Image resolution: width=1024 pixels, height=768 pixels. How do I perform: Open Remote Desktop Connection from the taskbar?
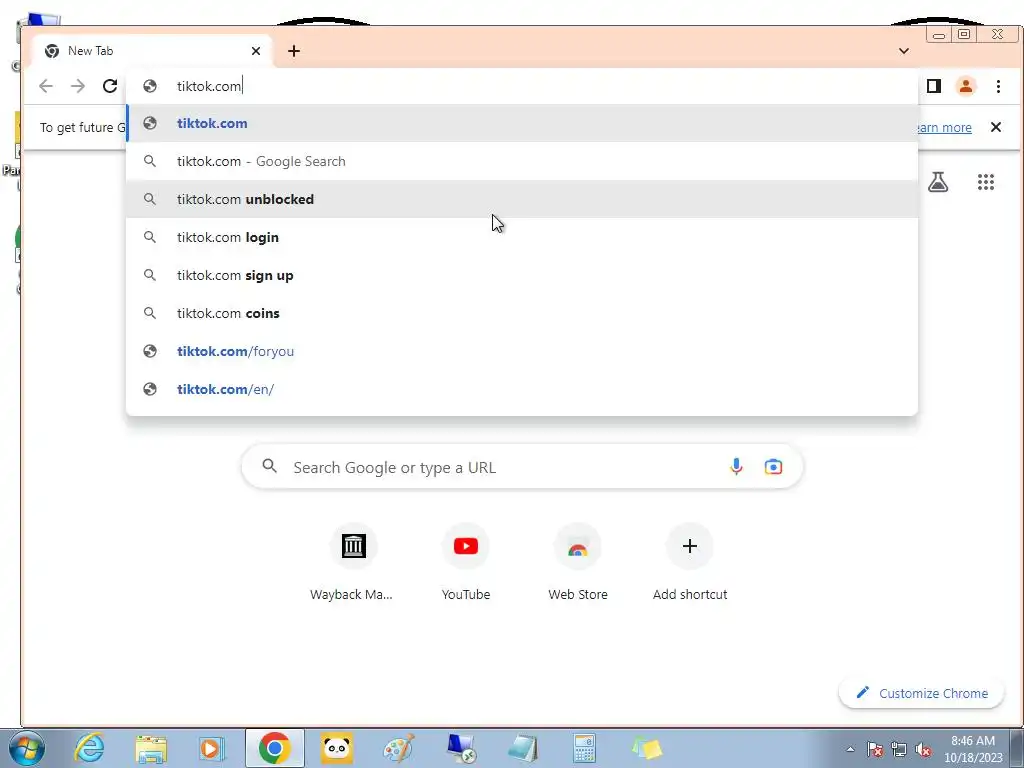[461, 748]
